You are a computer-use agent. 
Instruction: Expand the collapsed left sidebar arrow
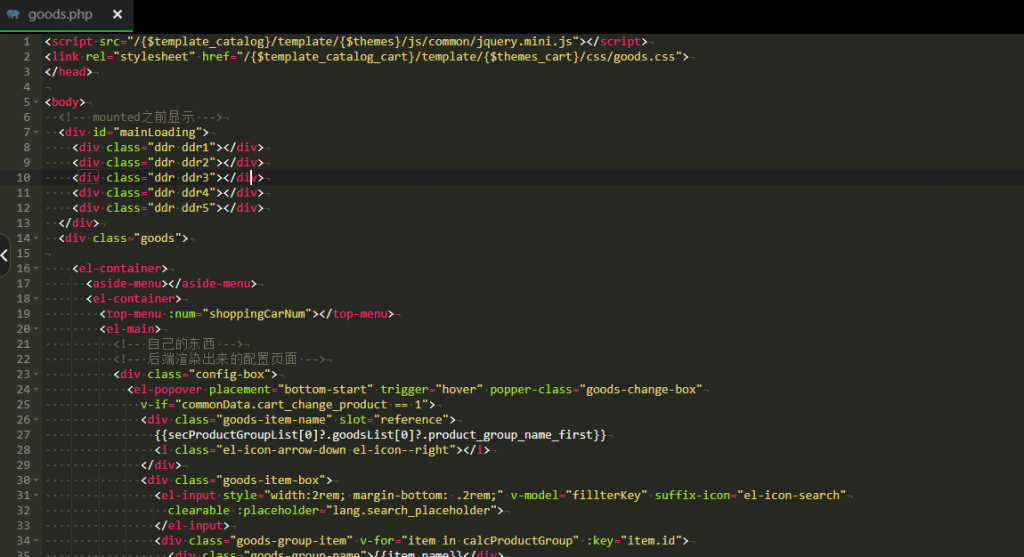point(4,255)
